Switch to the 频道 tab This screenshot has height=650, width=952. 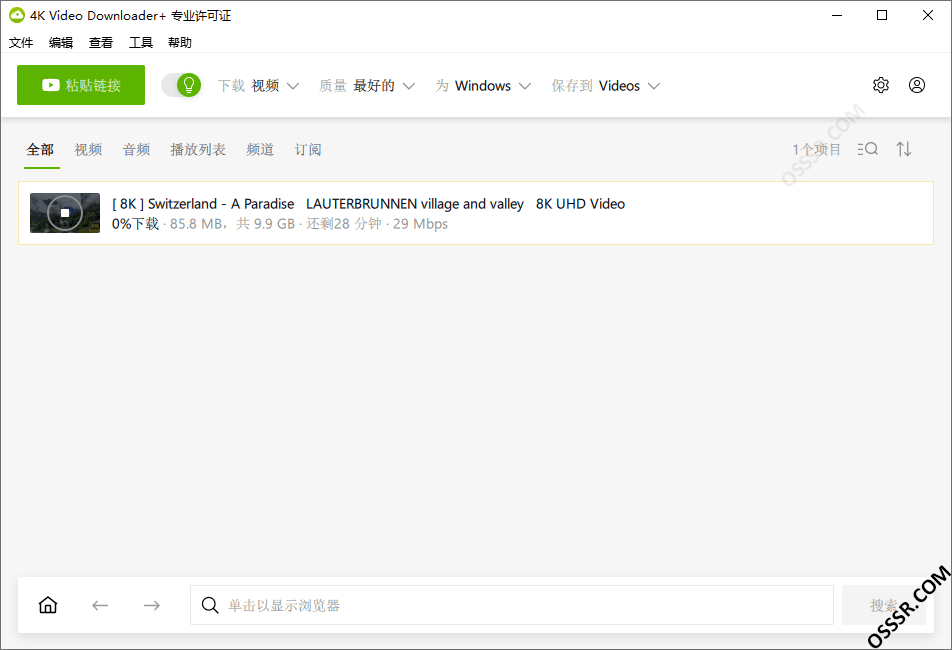click(260, 149)
